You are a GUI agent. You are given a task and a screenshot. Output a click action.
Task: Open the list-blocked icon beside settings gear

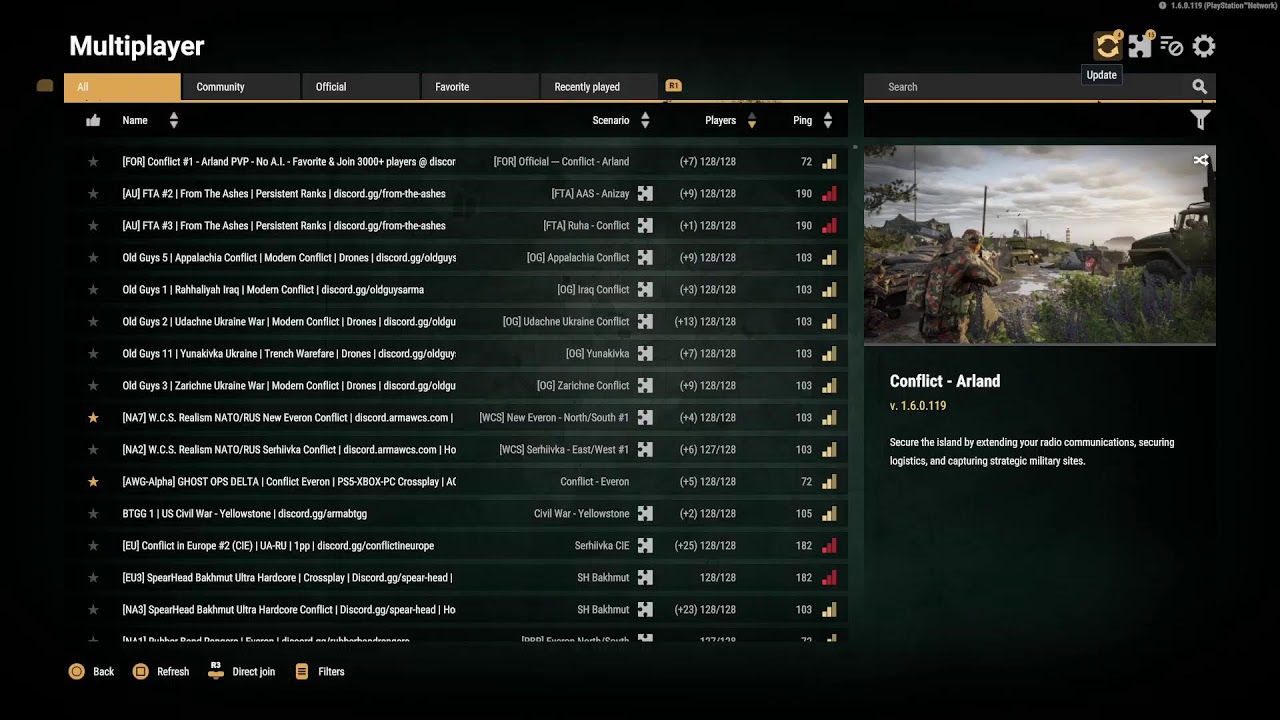click(1171, 46)
